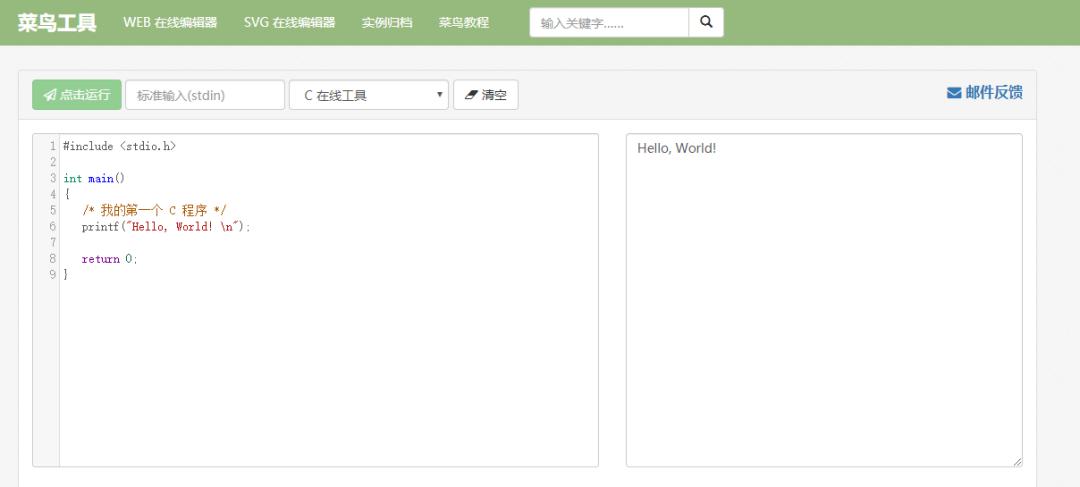
Task: Open the 菜鸟教程 nav link
Action: [x=464, y=22]
